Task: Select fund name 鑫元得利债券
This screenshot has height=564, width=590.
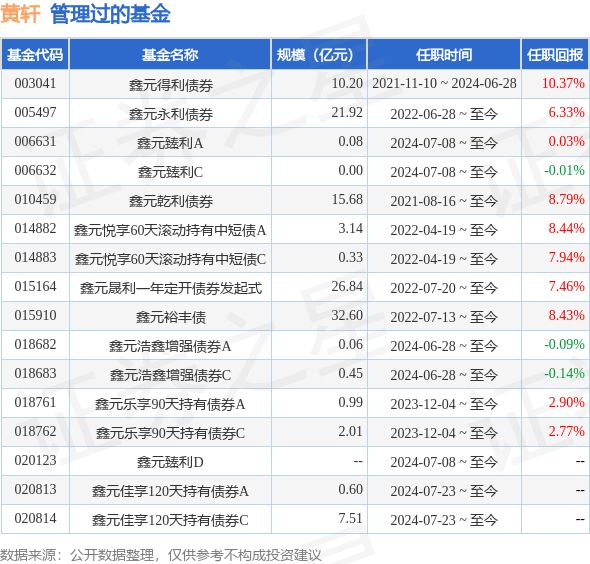Action: pyautogui.click(x=171, y=85)
